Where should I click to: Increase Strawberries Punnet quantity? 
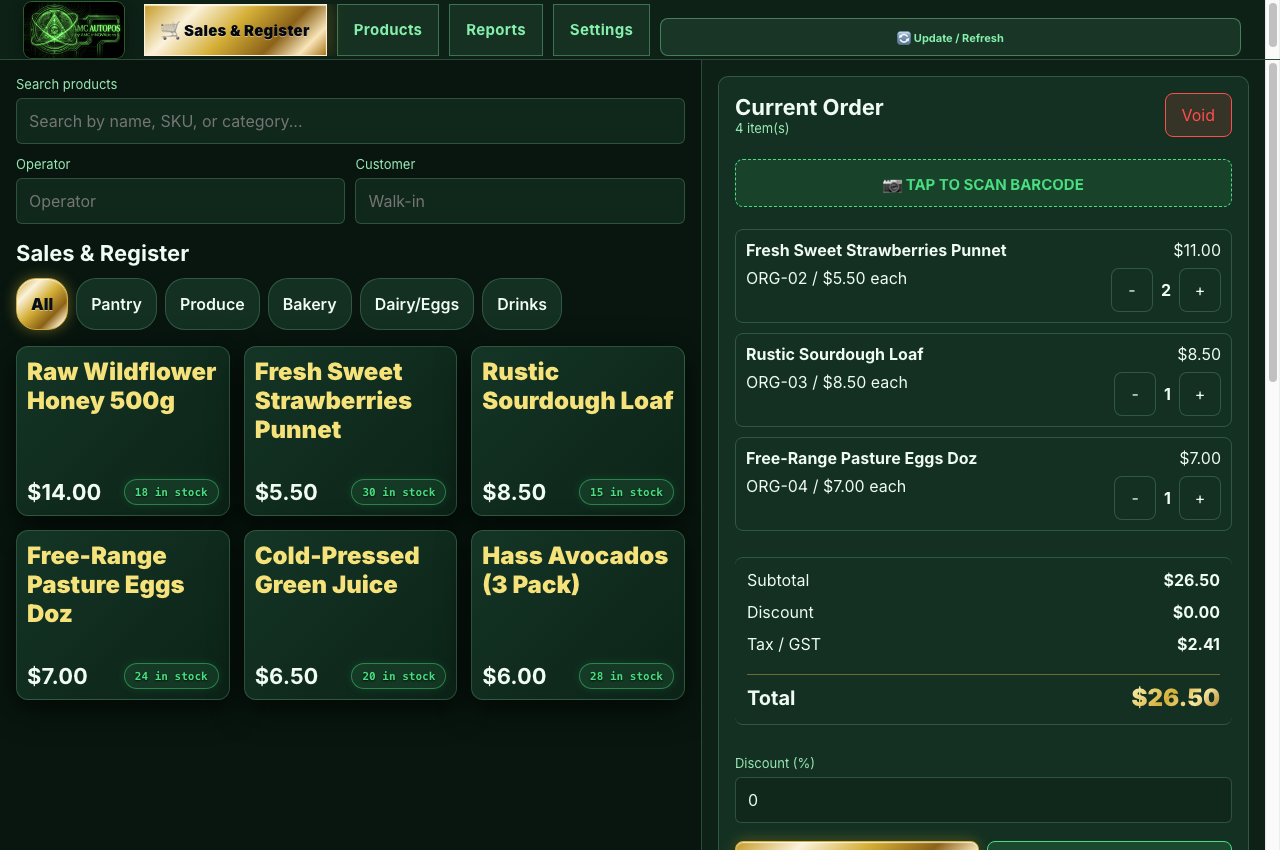click(x=1200, y=290)
